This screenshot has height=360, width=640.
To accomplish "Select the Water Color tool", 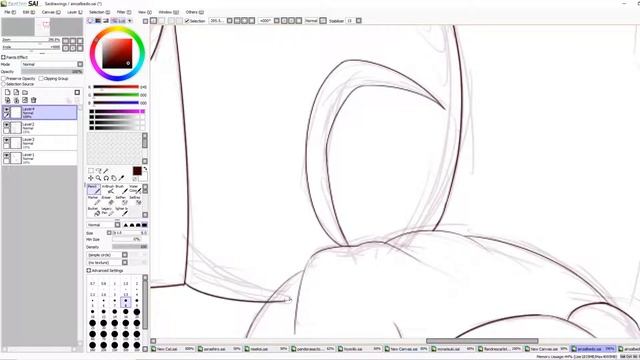I will point(135,189).
